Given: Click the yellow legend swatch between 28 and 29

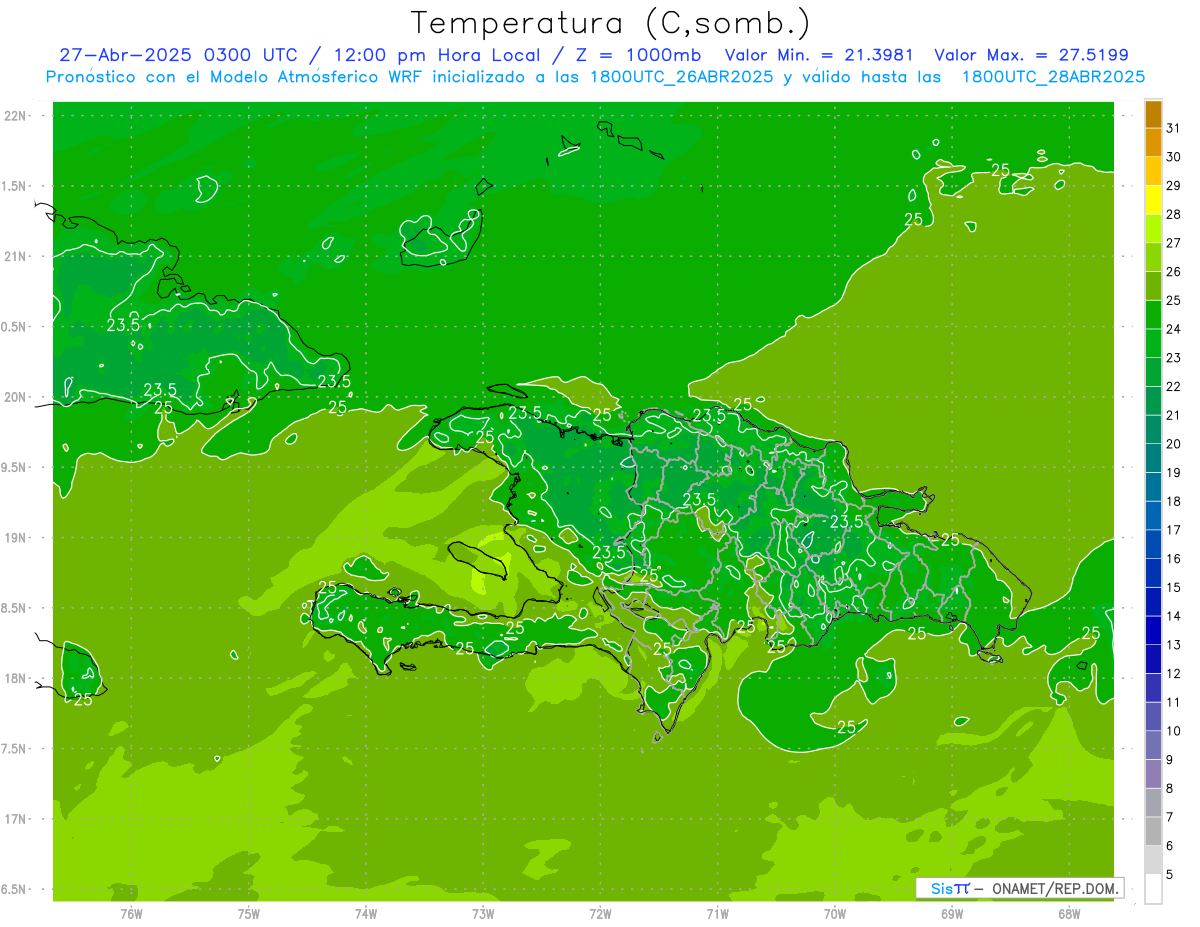Looking at the screenshot, I should pos(1153,200).
